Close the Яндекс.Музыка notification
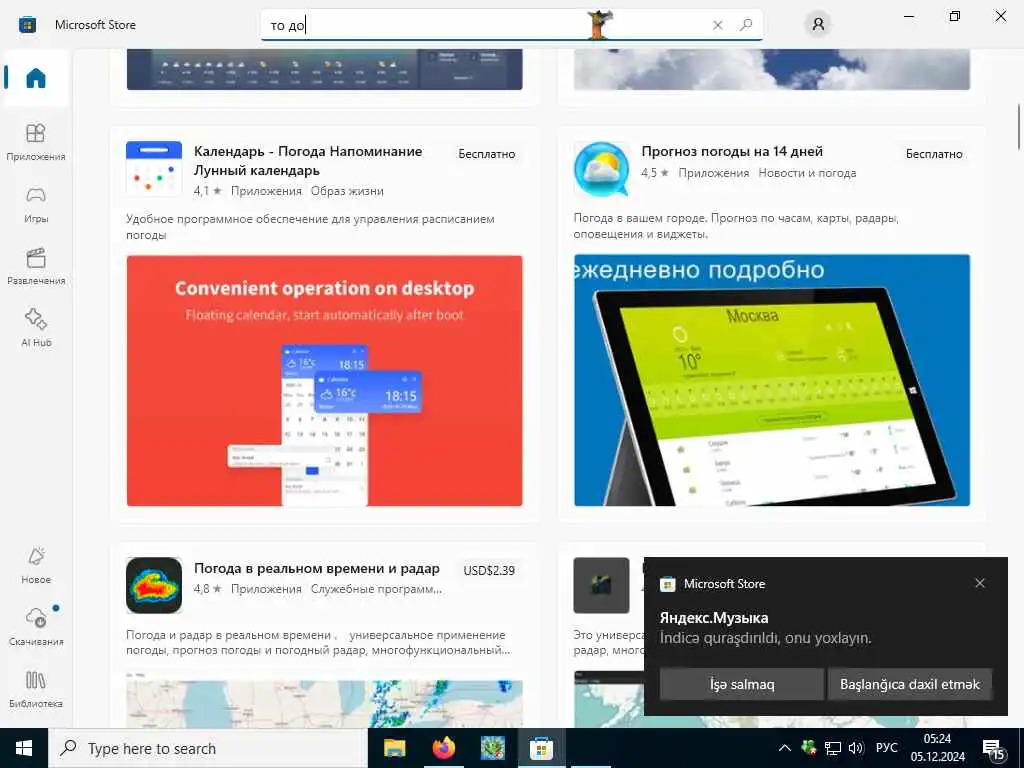 pyautogui.click(x=980, y=583)
